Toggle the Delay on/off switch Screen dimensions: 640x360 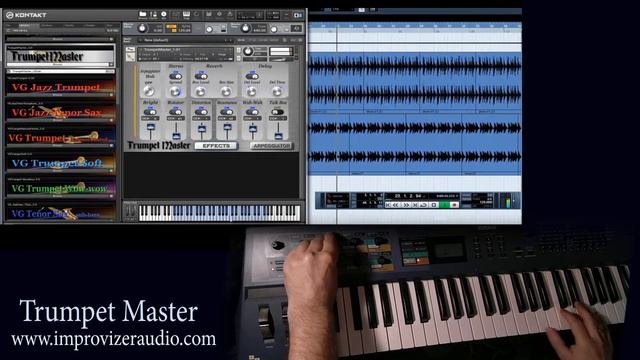point(252,76)
